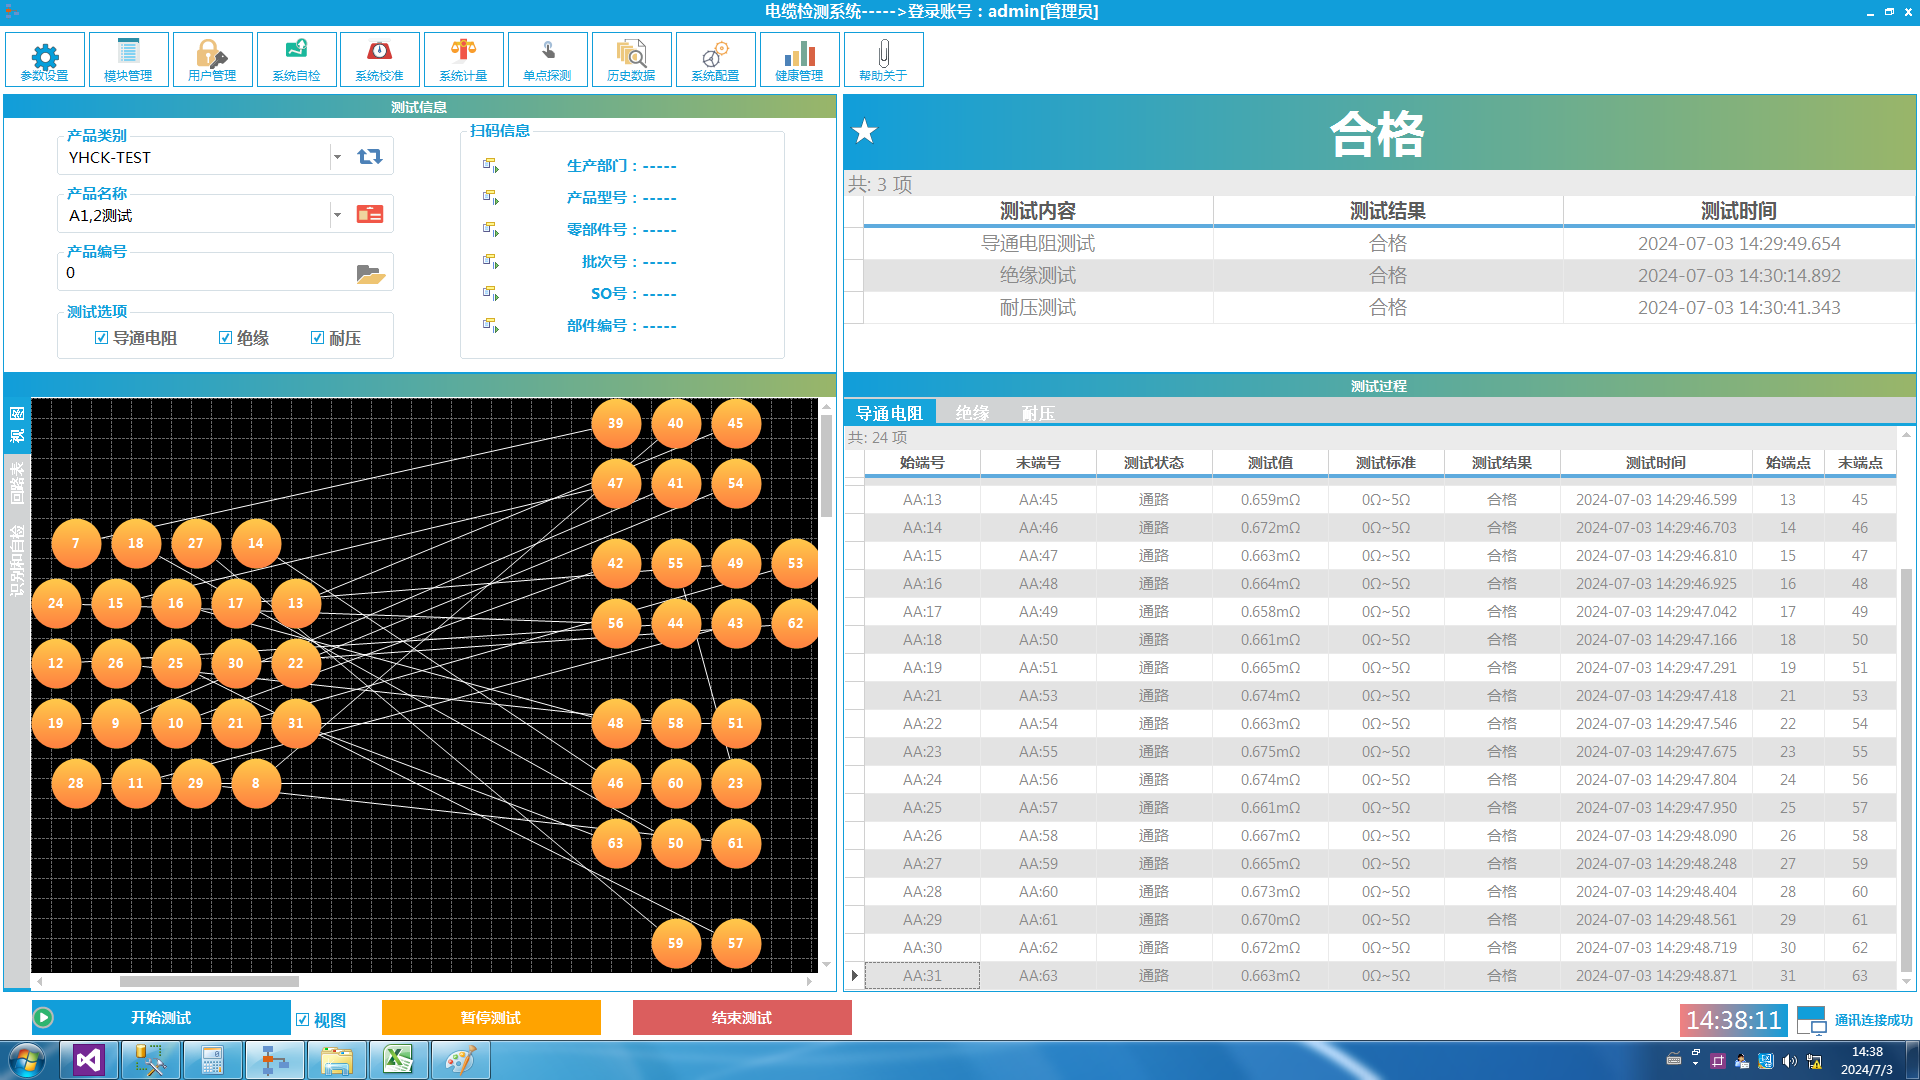Switch to the 绝缘 process tab
The image size is (1920, 1080).
click(x=971, y=413)
